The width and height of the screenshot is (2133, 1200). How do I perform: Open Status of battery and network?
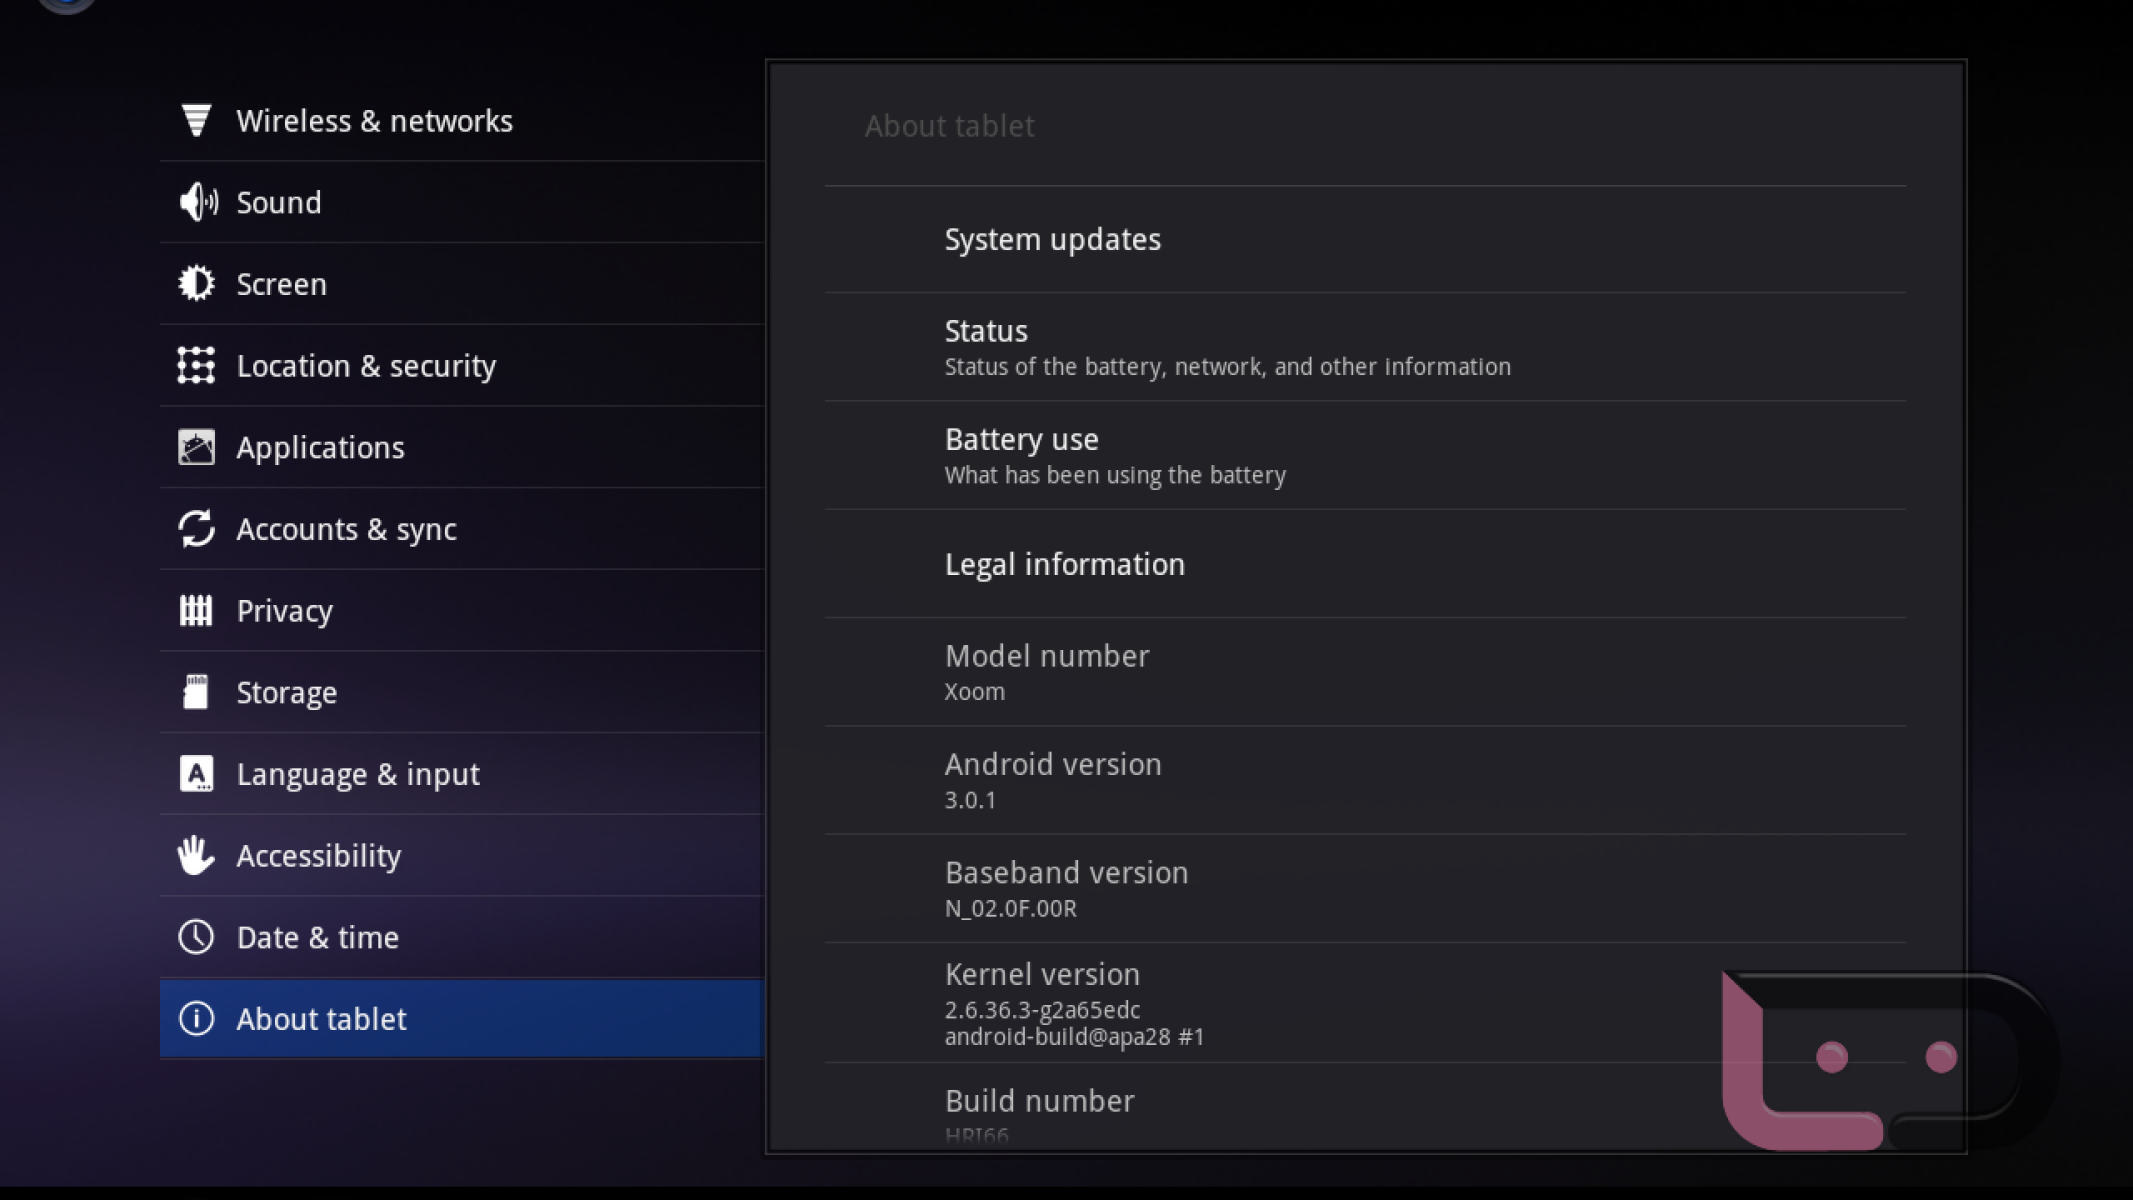click(1226, 347)
